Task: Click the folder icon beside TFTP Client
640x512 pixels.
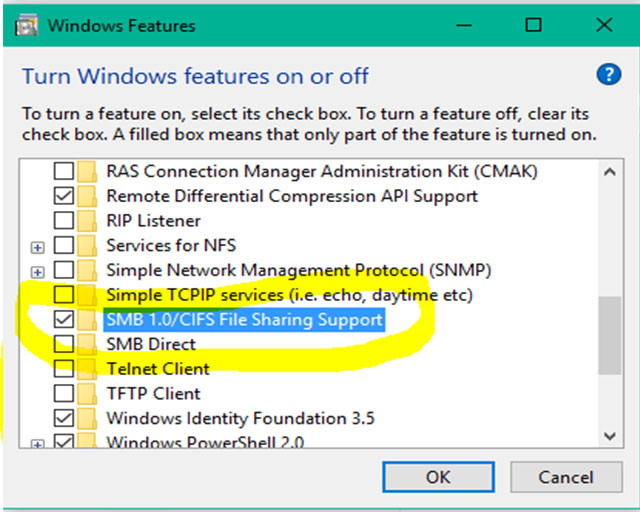Action: [88, 394]
